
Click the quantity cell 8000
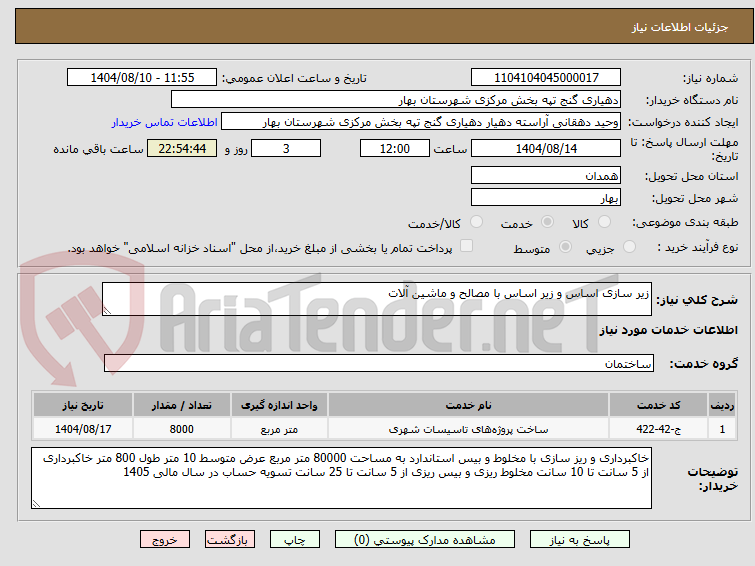[182, 429]
